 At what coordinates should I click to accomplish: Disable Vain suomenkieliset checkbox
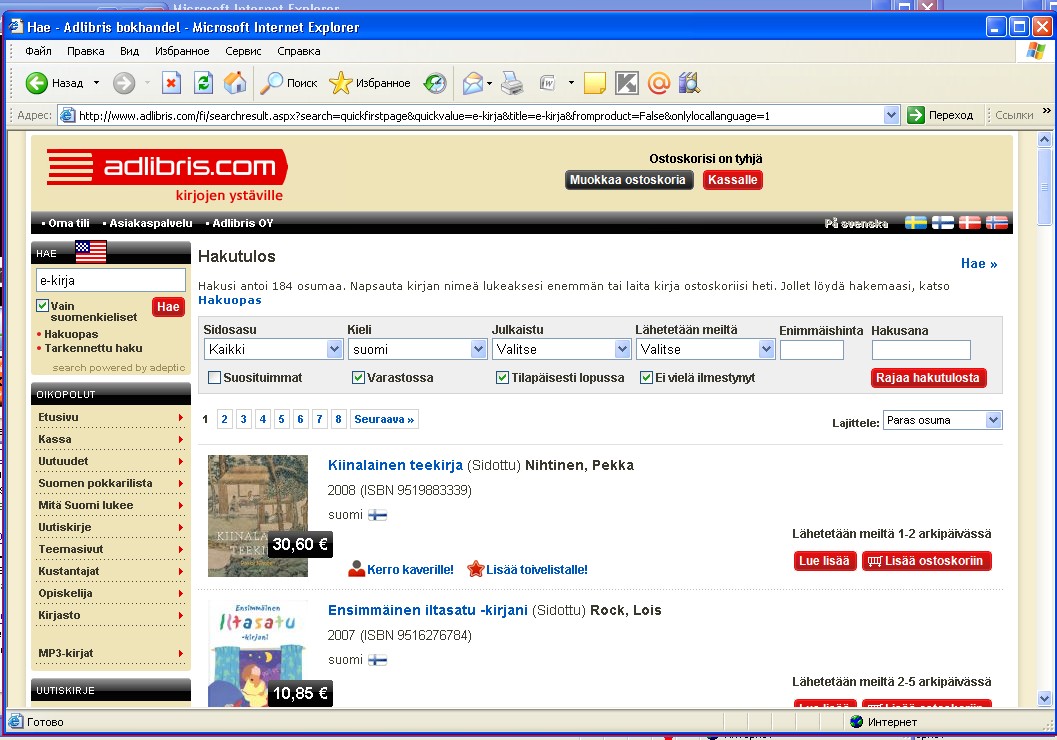point(43,306)
